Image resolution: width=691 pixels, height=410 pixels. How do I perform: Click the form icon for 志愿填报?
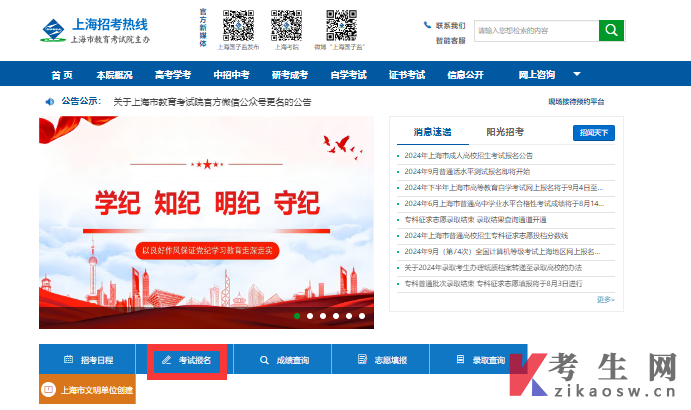(x=362, y=359)
